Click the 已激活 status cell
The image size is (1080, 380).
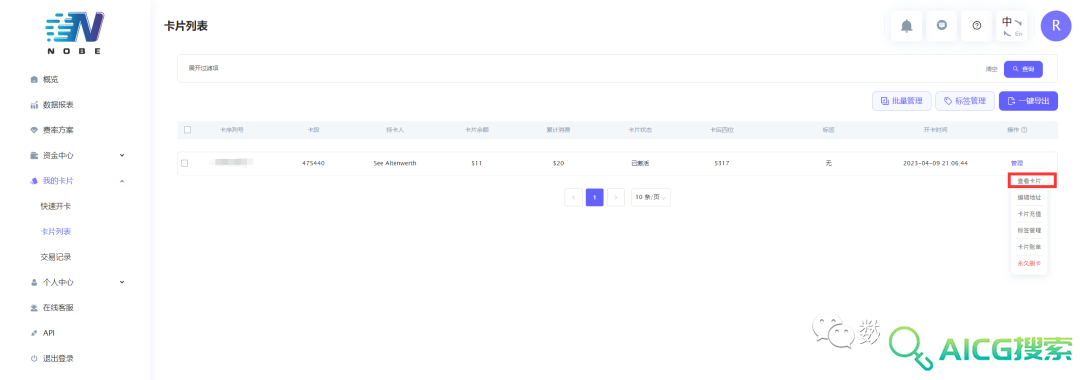(641, 163)
